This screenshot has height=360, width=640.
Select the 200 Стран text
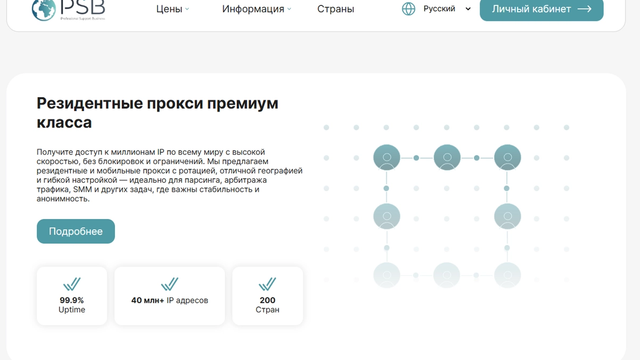[267, 305]
